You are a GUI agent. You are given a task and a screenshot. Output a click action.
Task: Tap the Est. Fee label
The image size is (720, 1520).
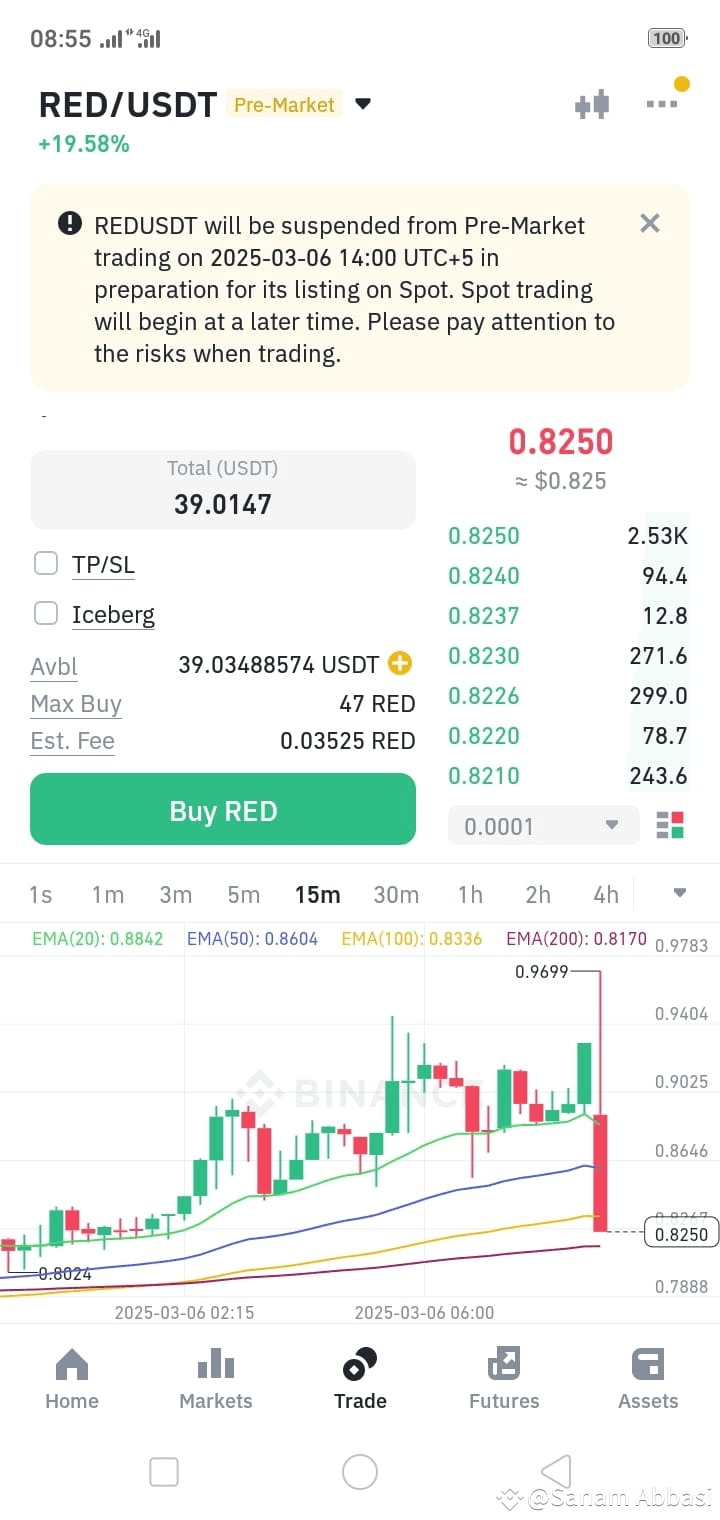pos(72,741)
